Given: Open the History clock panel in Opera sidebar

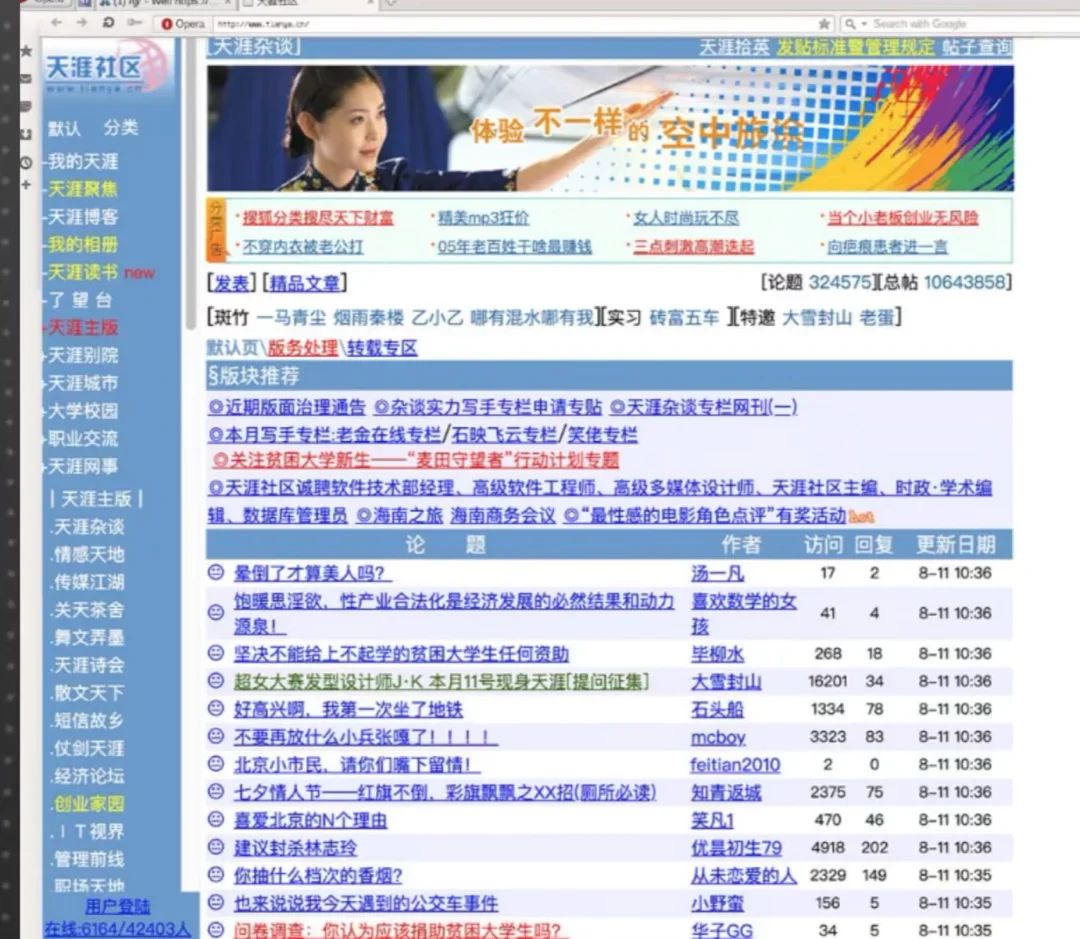Looking at the screenshot, I should [x=26, y=163].
